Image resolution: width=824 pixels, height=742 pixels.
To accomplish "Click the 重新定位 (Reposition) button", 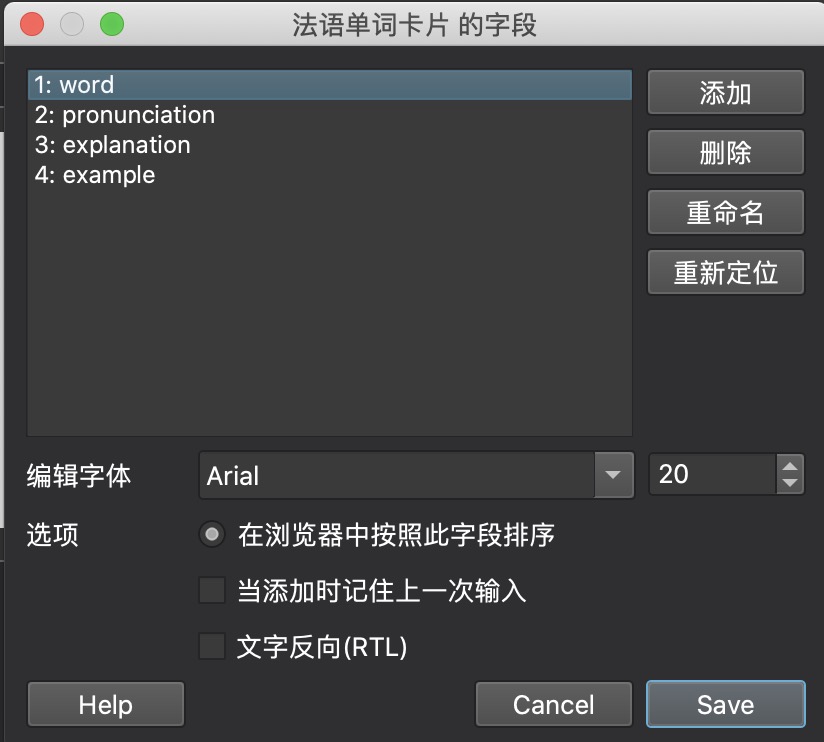I will click(725, 272).
